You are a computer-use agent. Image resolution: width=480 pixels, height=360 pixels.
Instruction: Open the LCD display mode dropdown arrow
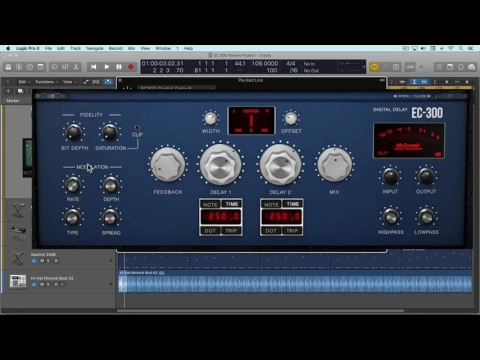364,67
